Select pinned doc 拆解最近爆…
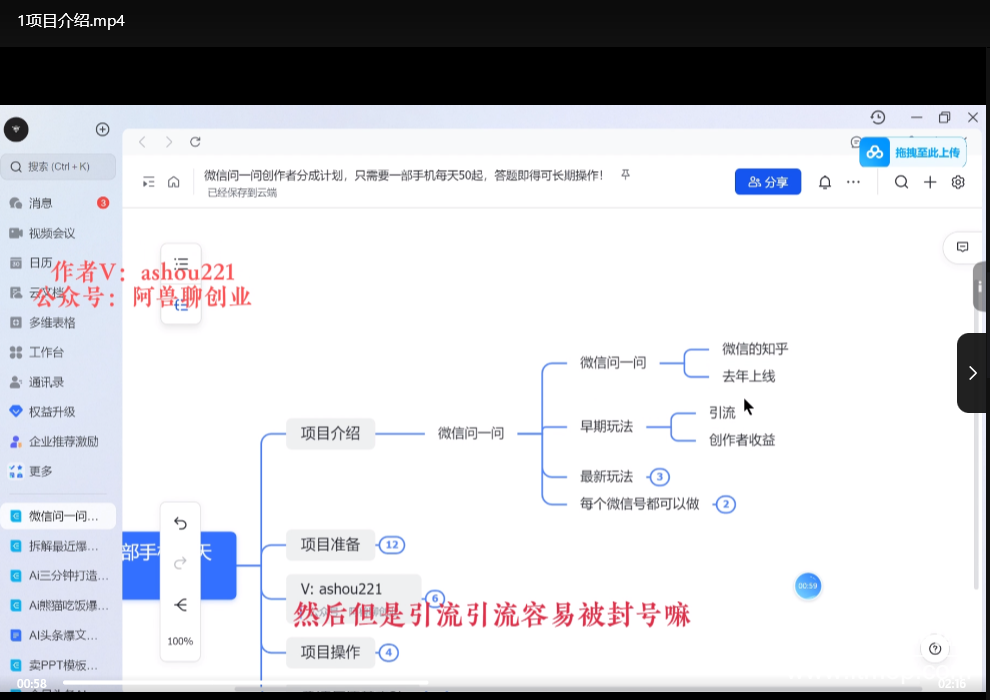This screenshot has width=990, height=700. pos(58,545)
